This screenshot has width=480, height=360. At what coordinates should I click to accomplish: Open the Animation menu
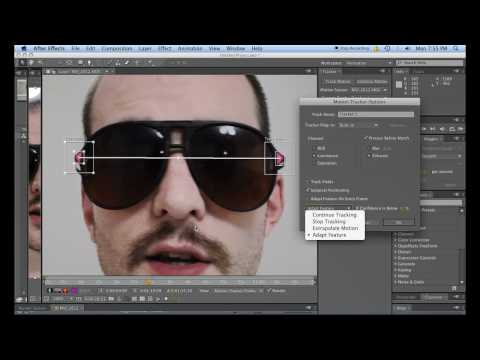coord(190,49)
